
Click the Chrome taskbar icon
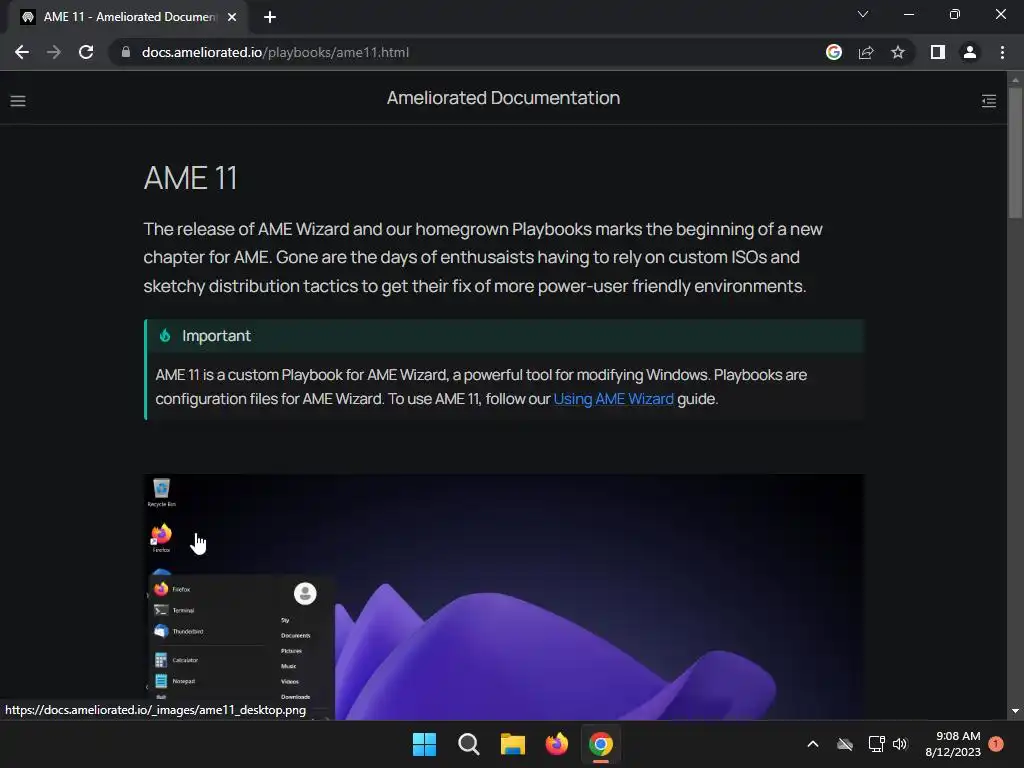(x=601, y=744)
